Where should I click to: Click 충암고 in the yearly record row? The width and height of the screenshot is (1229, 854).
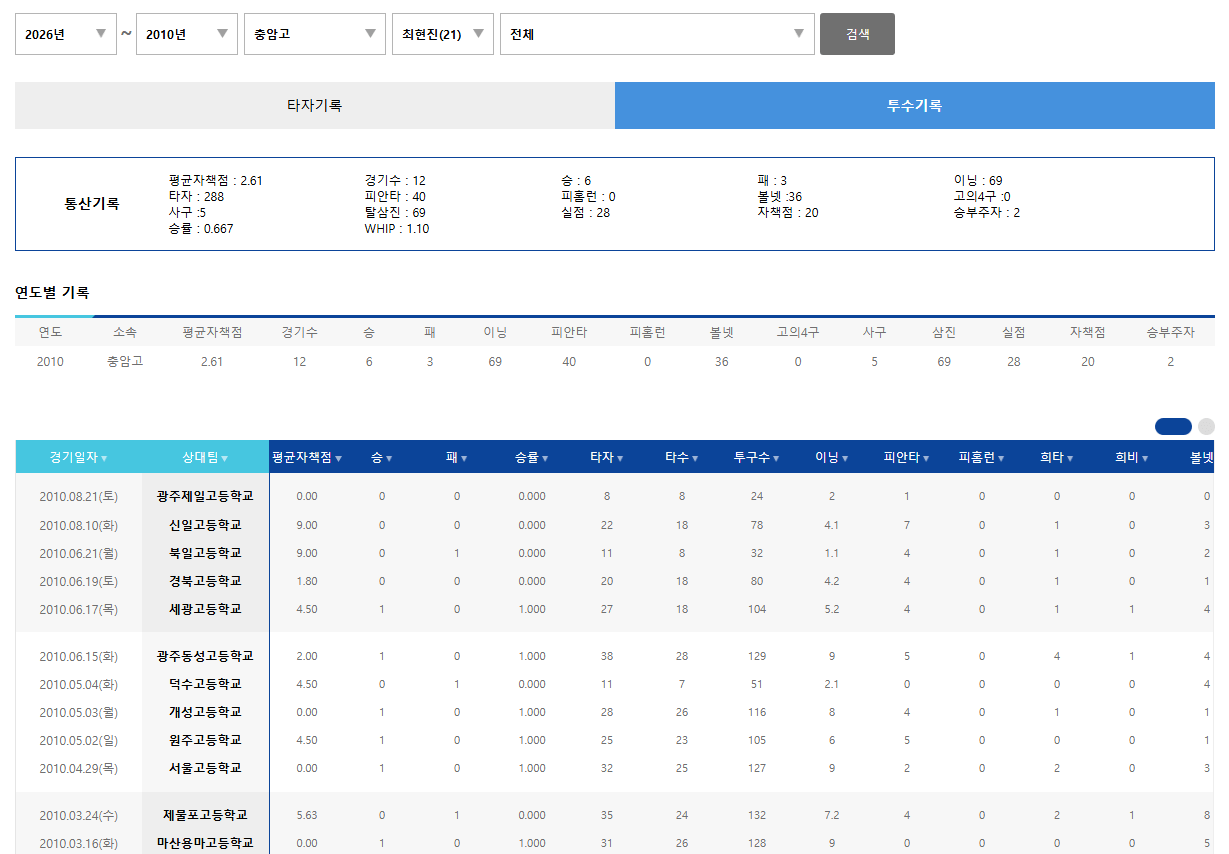pos(125,361)
